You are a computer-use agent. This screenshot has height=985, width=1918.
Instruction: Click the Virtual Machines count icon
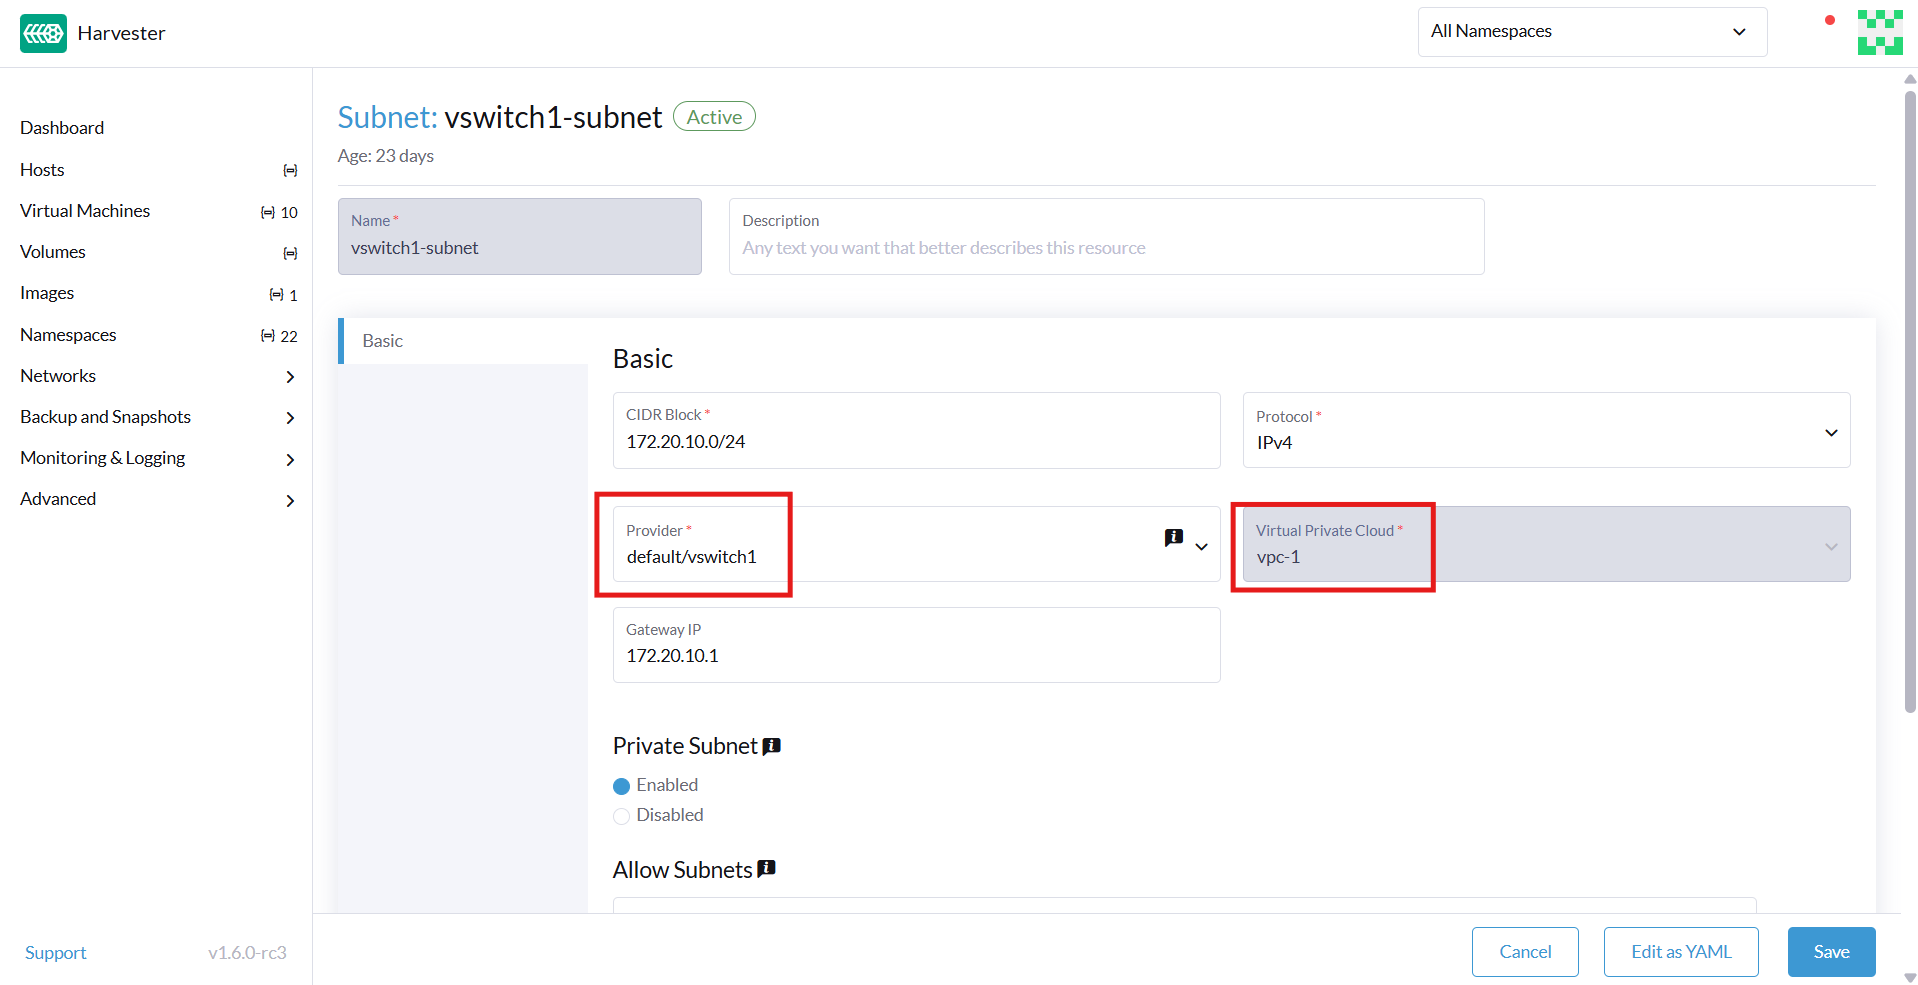coord(268,212)
